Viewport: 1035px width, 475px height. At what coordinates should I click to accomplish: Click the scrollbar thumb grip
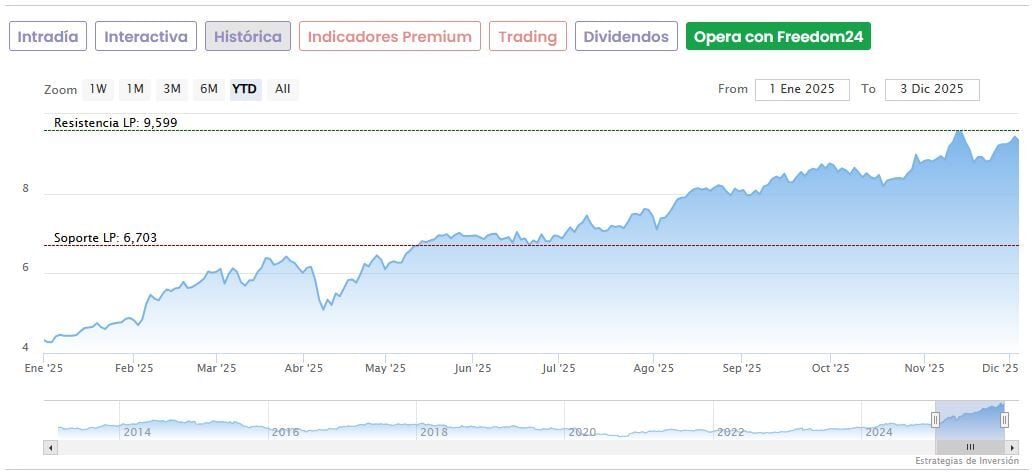pyautogui.click(x=969, y=447)
